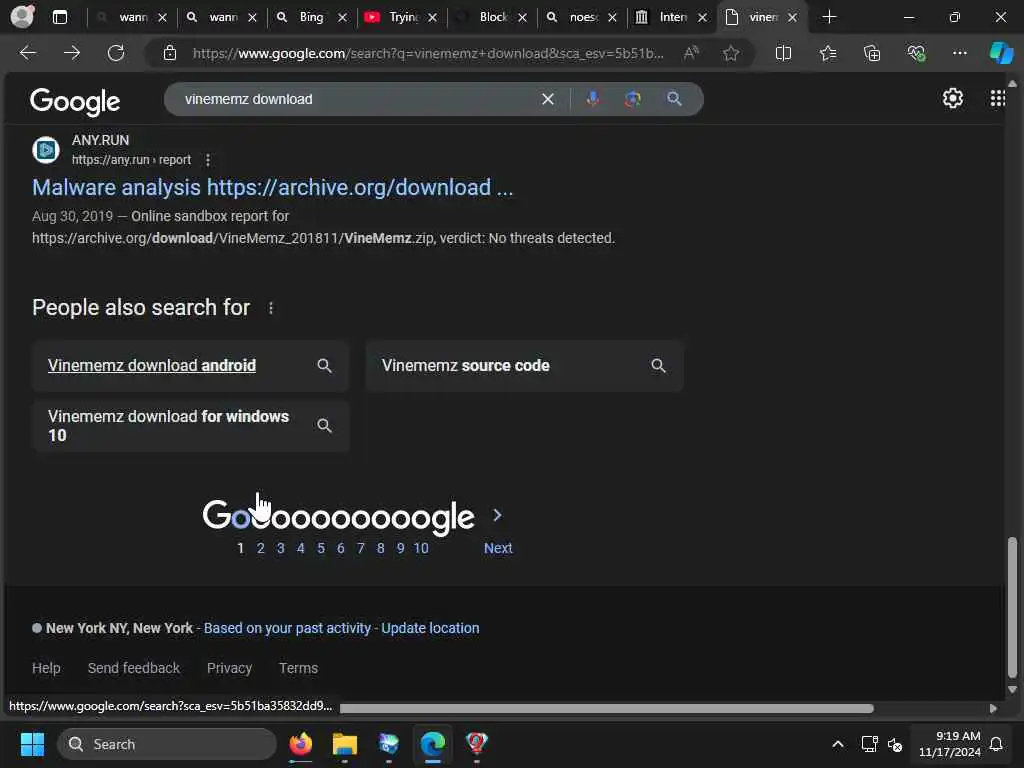Close the Bing tab
The image size is (1024, 768).
coord(342,18)
